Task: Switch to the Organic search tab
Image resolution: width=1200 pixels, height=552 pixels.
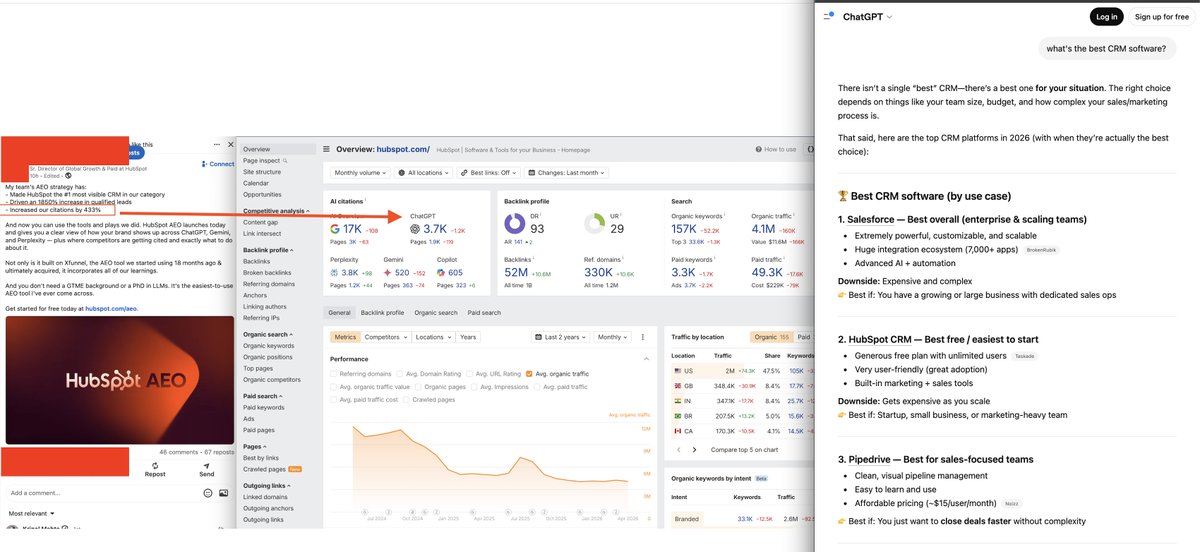Action: pyautogui.click(x=436, y=313)
